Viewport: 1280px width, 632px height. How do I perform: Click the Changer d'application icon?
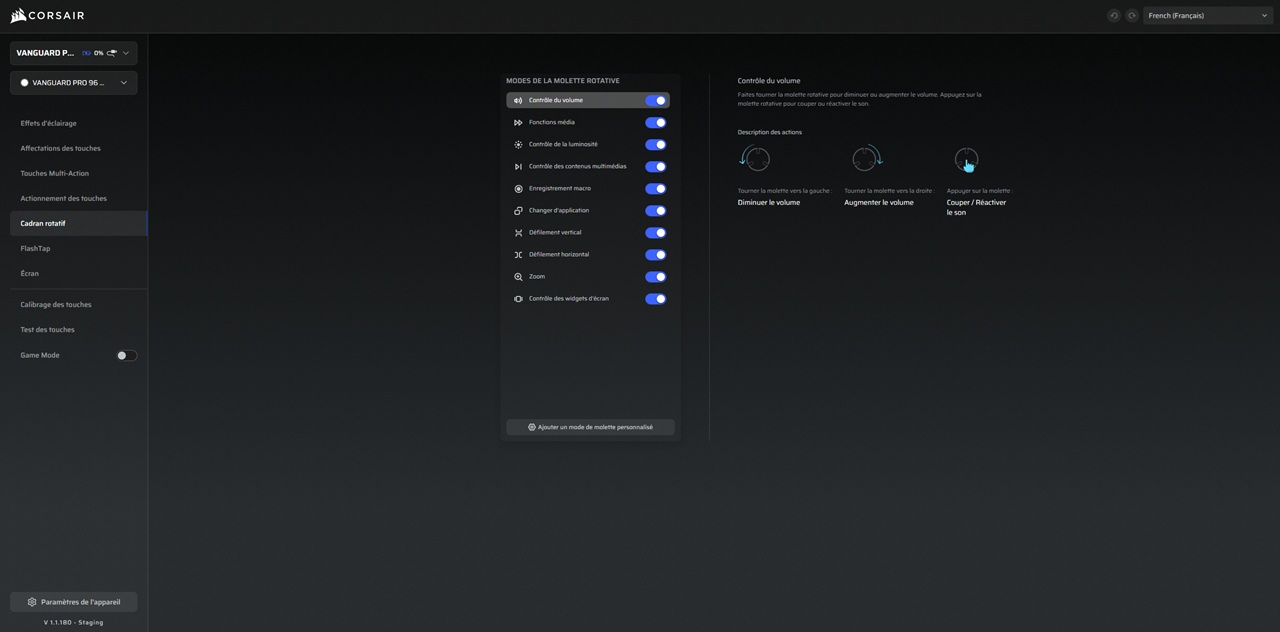518,211
